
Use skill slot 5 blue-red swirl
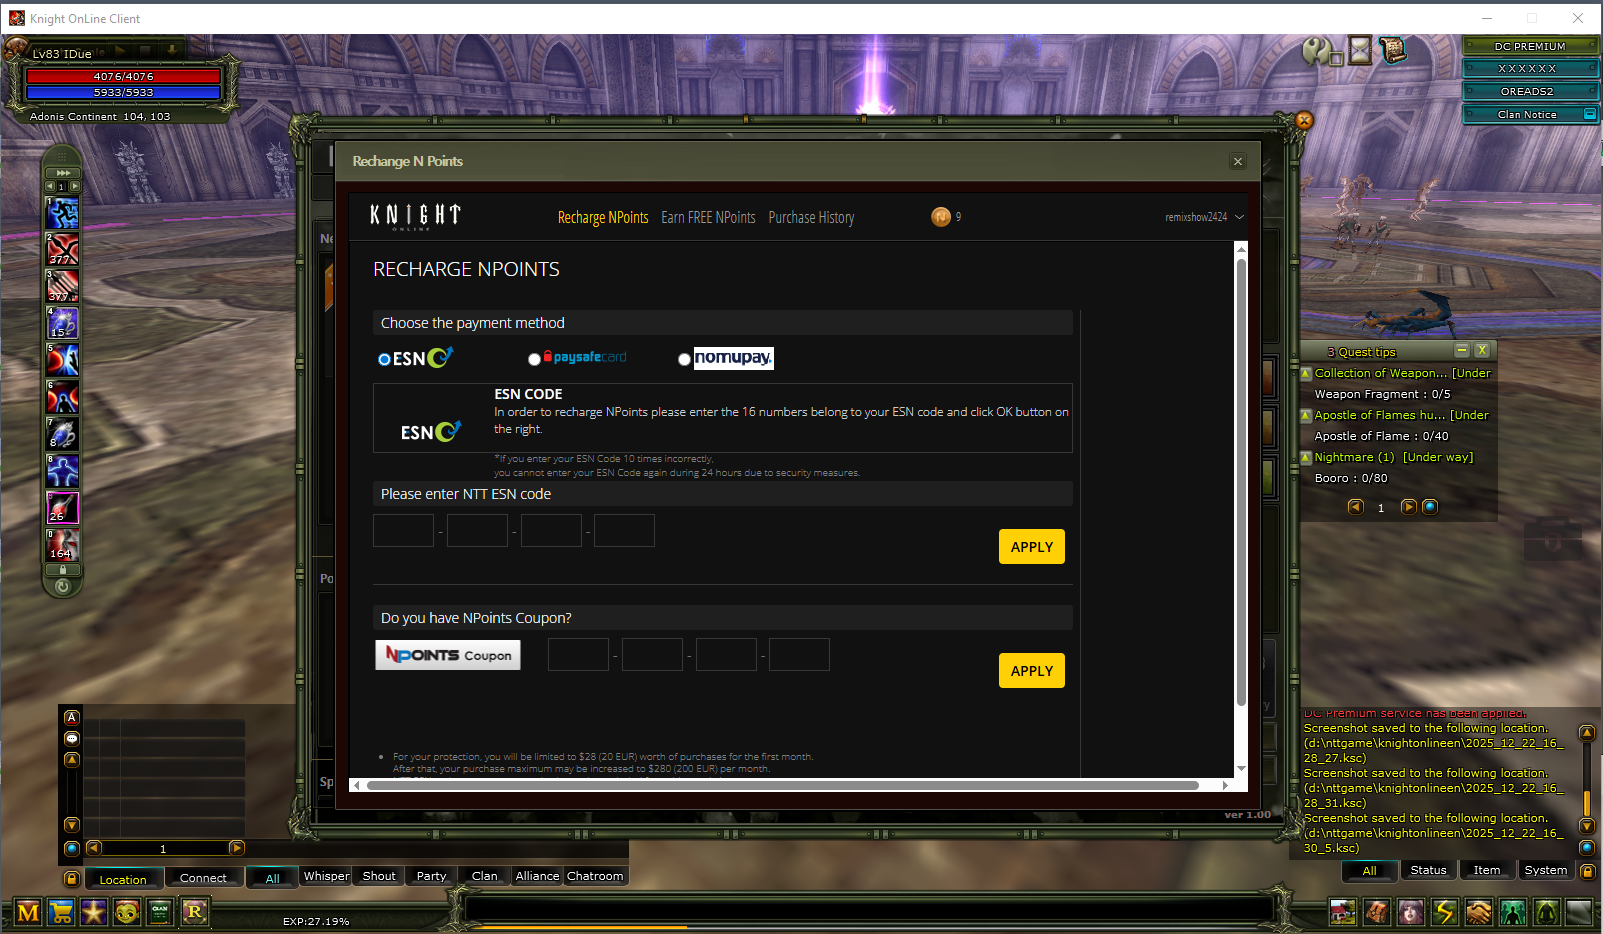(x=62, y=360)
